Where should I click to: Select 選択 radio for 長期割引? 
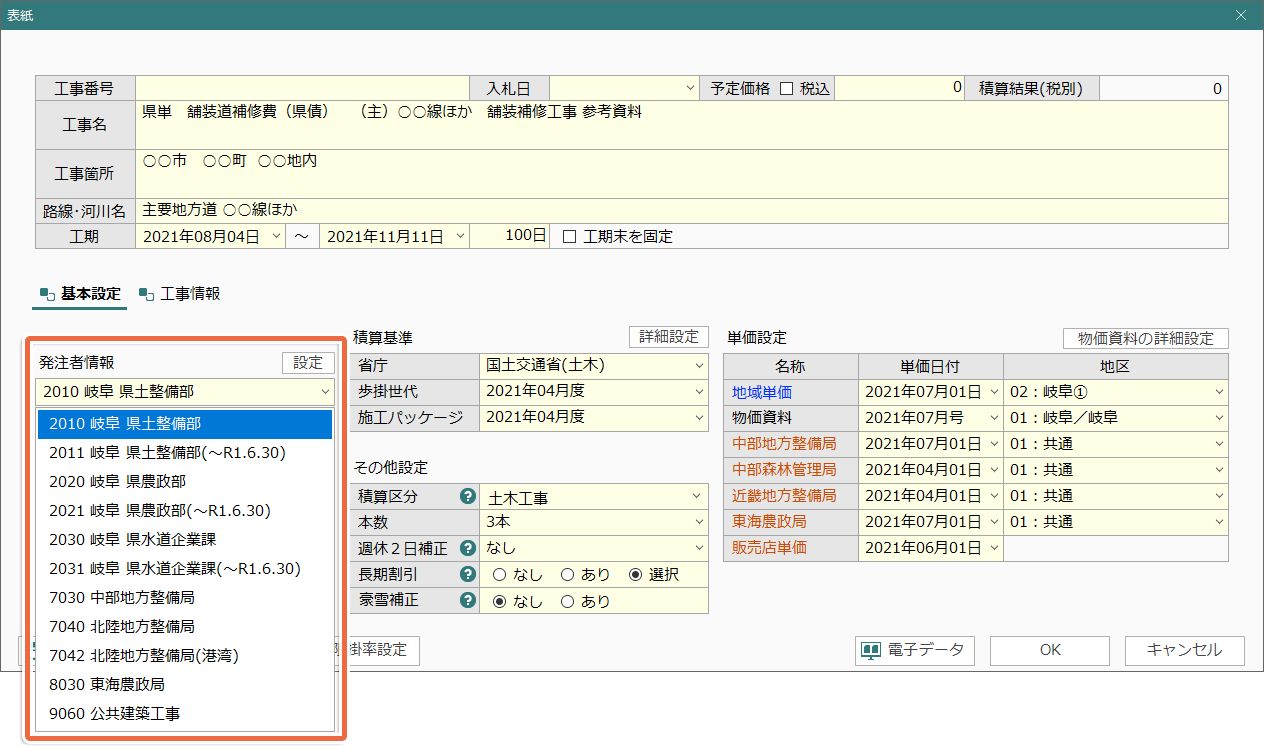click(635, 575)
